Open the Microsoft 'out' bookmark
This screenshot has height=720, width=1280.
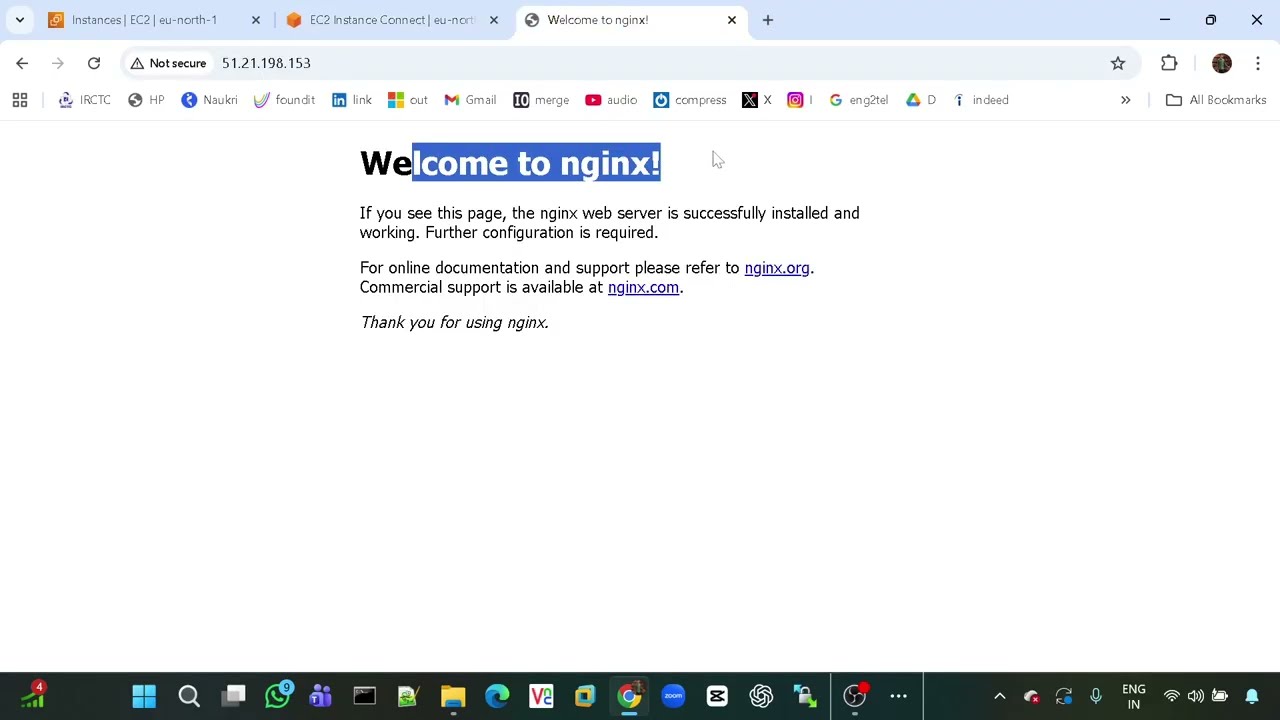click(x=407, y=100)
